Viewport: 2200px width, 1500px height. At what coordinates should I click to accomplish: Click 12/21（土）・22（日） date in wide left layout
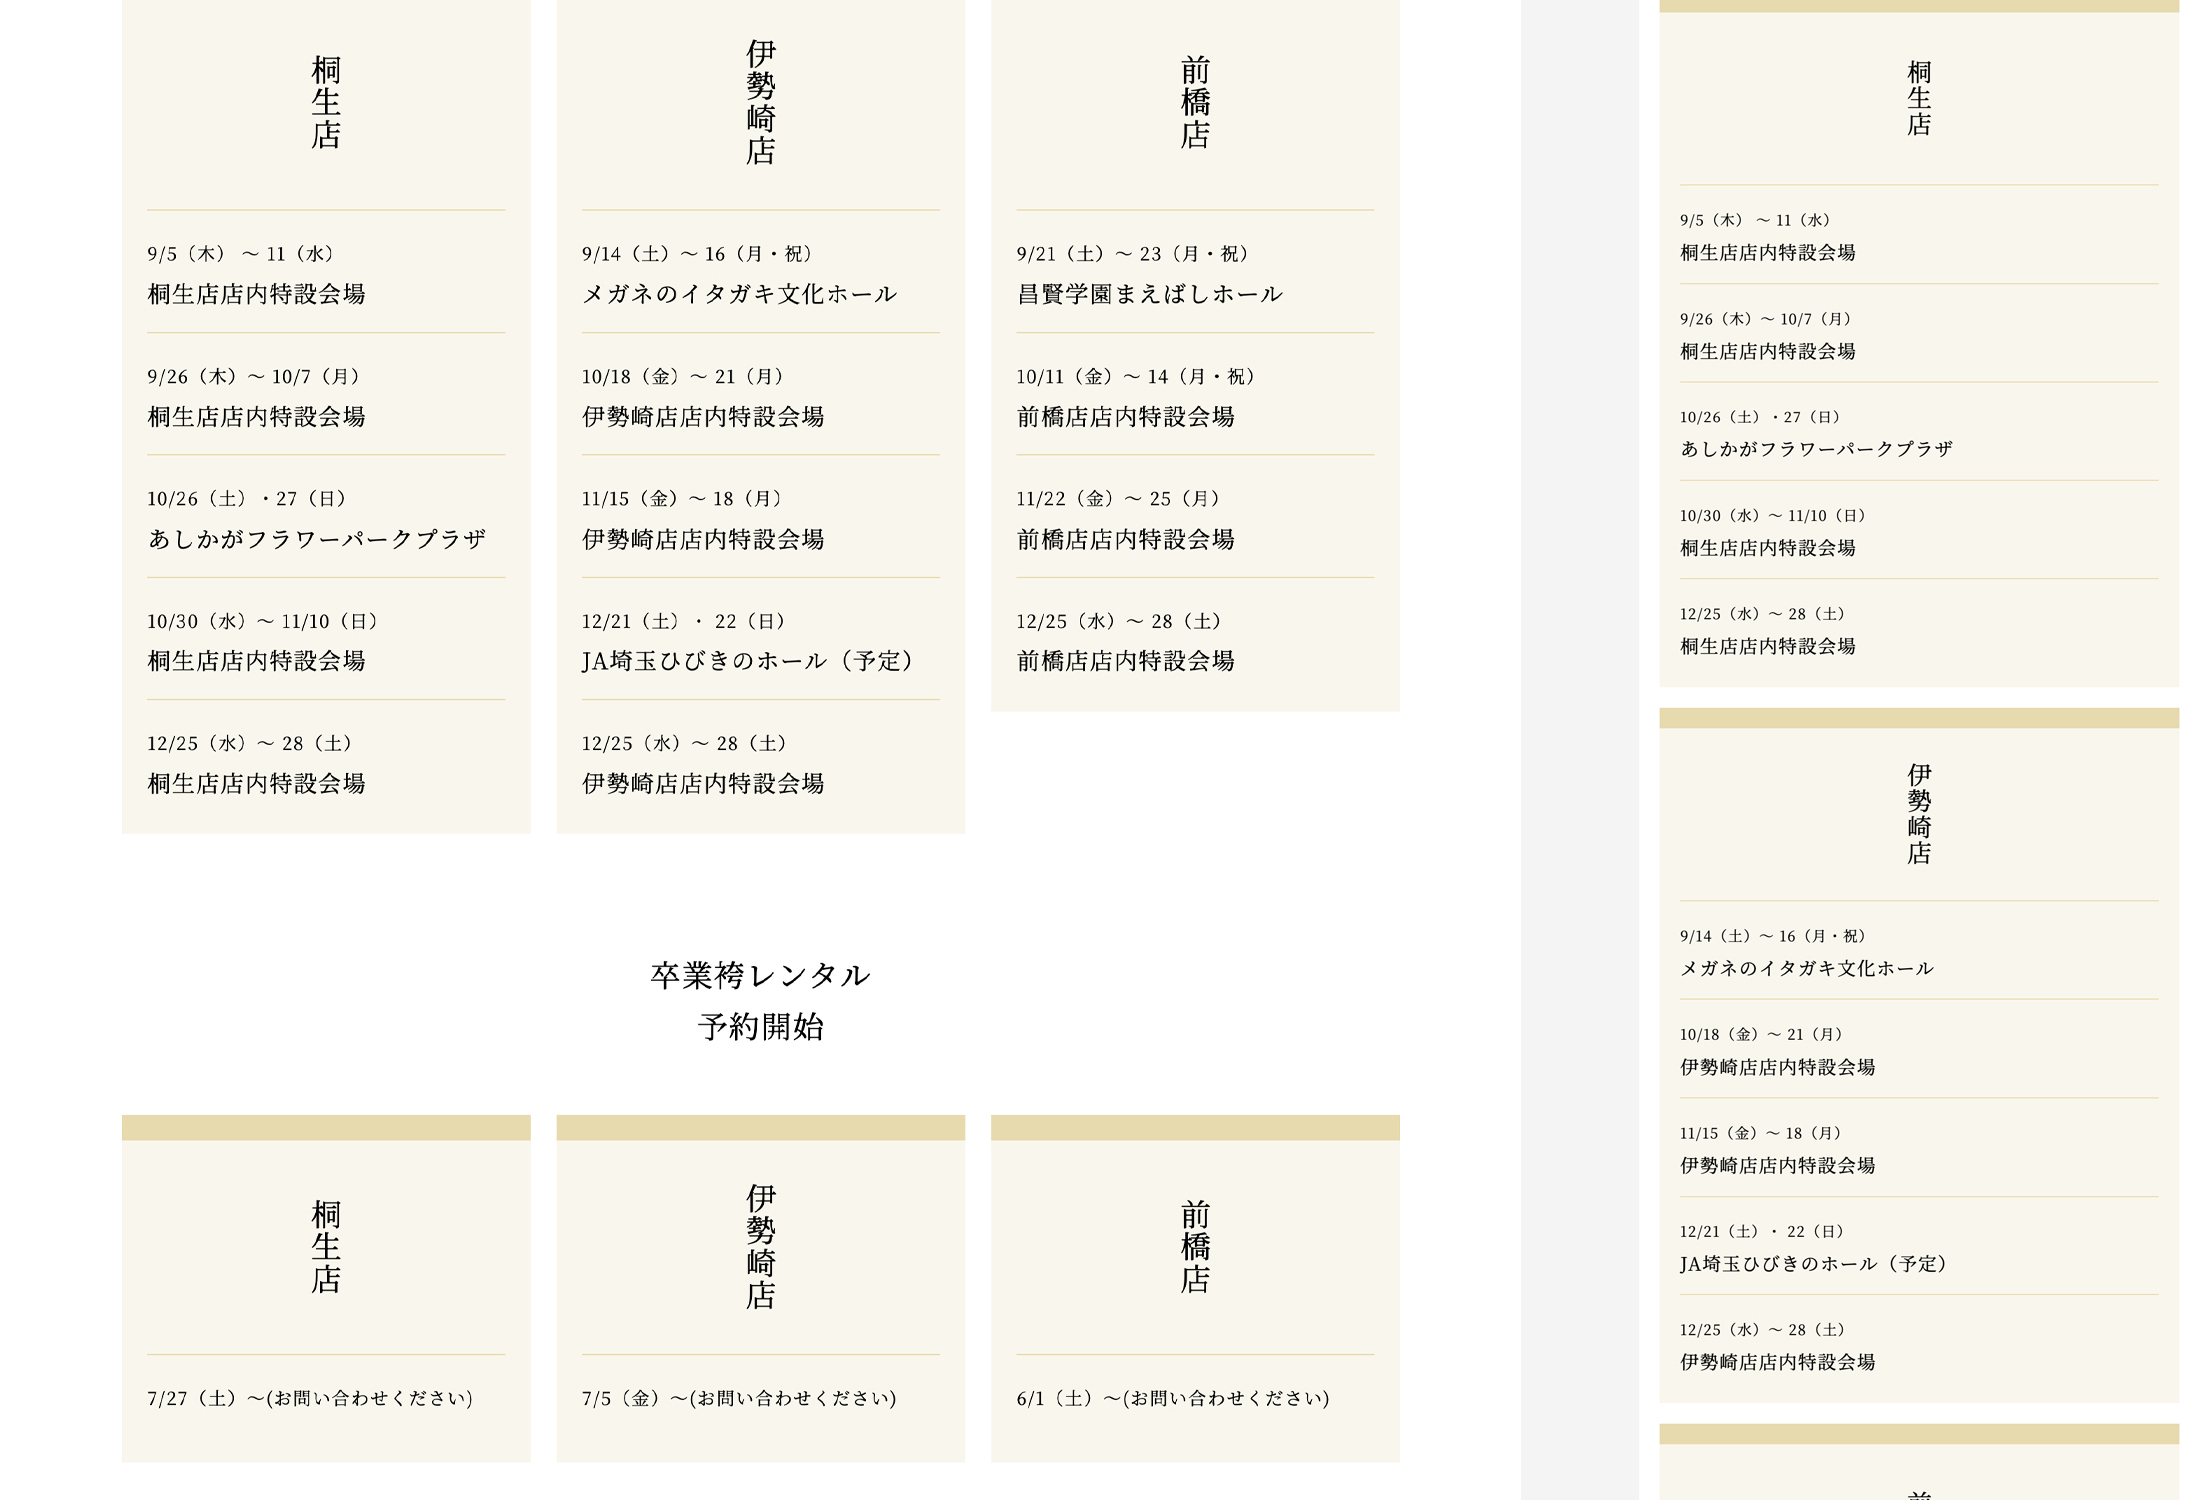coord(683,621)
